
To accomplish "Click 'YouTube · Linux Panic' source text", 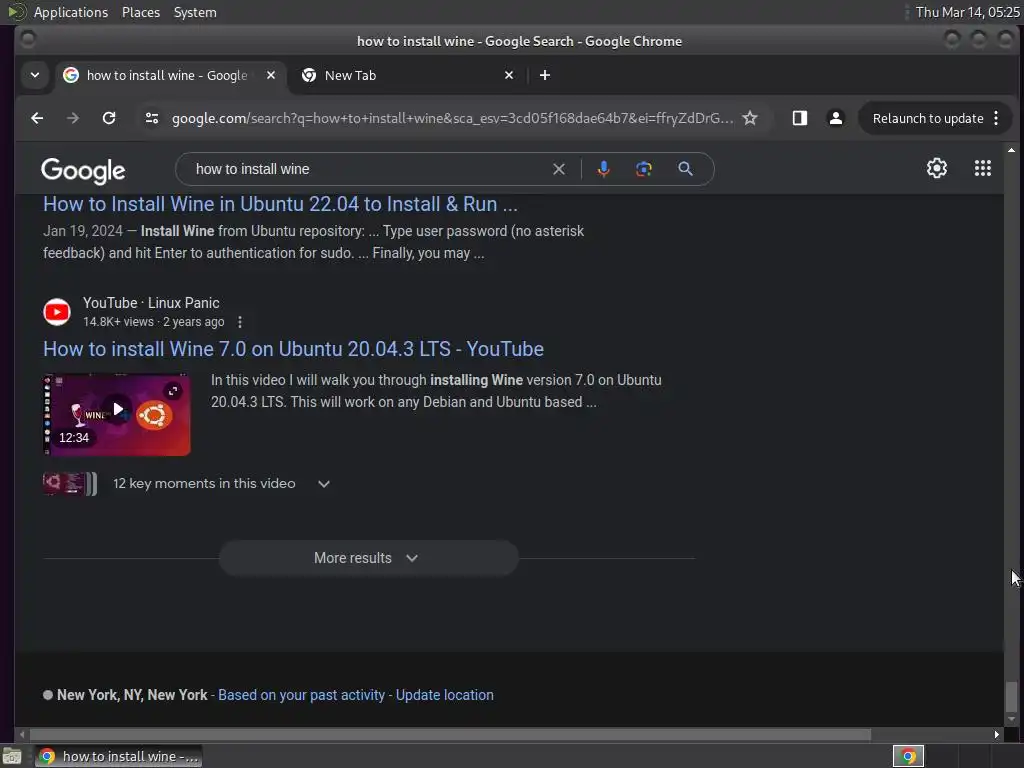I will [151, 303].
